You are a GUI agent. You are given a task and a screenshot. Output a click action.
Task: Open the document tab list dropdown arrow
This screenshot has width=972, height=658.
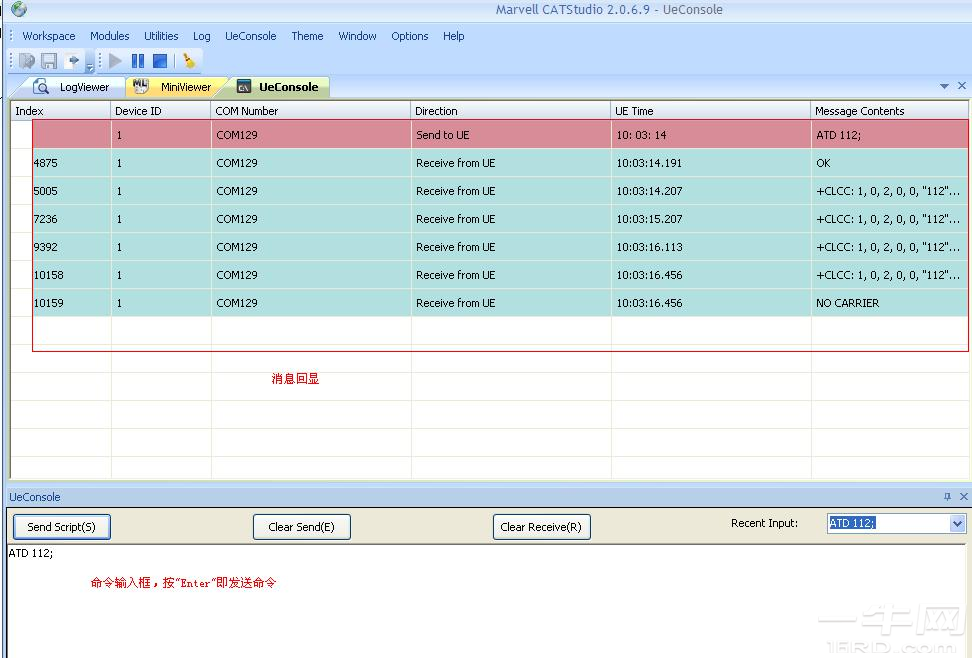pos(945,87)
